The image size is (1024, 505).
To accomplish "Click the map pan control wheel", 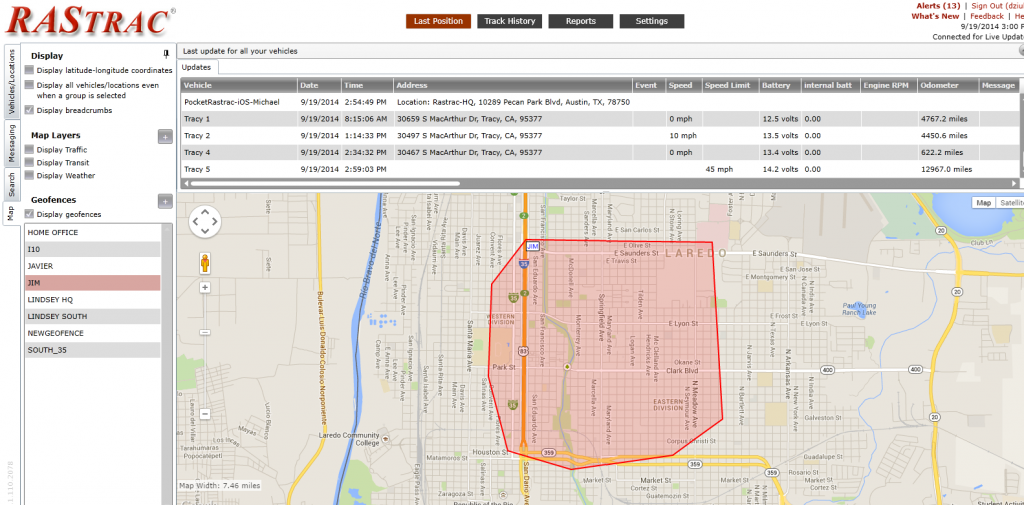I will click(x=205, y=224).
